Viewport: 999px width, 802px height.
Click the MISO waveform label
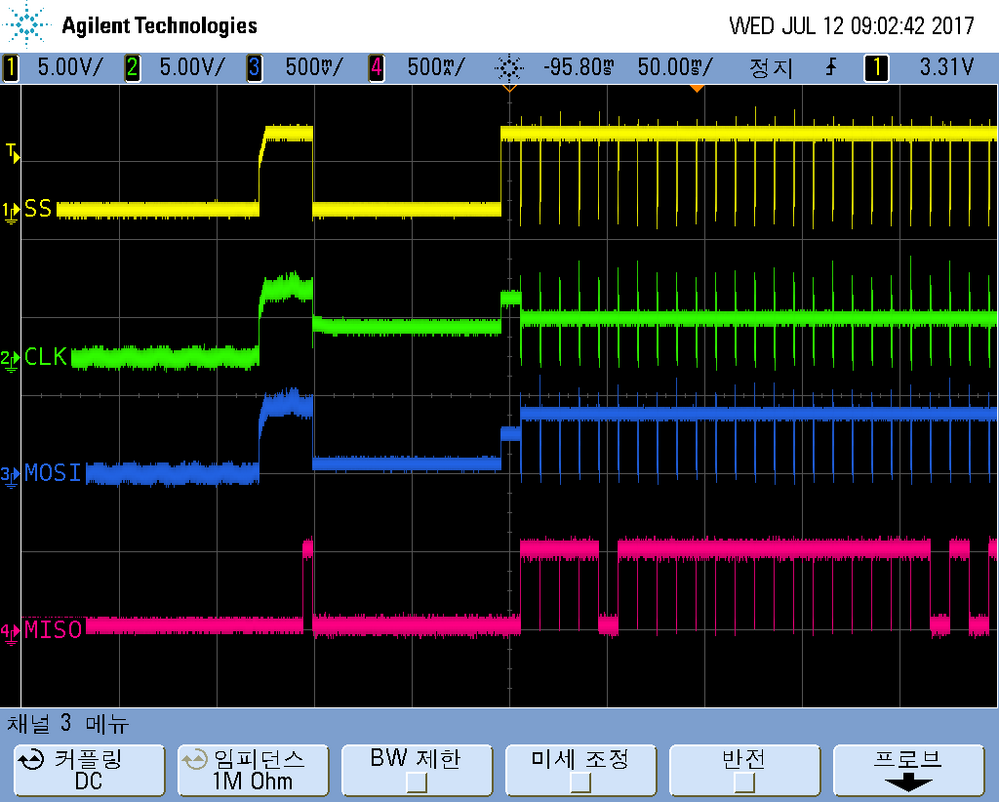53,630
